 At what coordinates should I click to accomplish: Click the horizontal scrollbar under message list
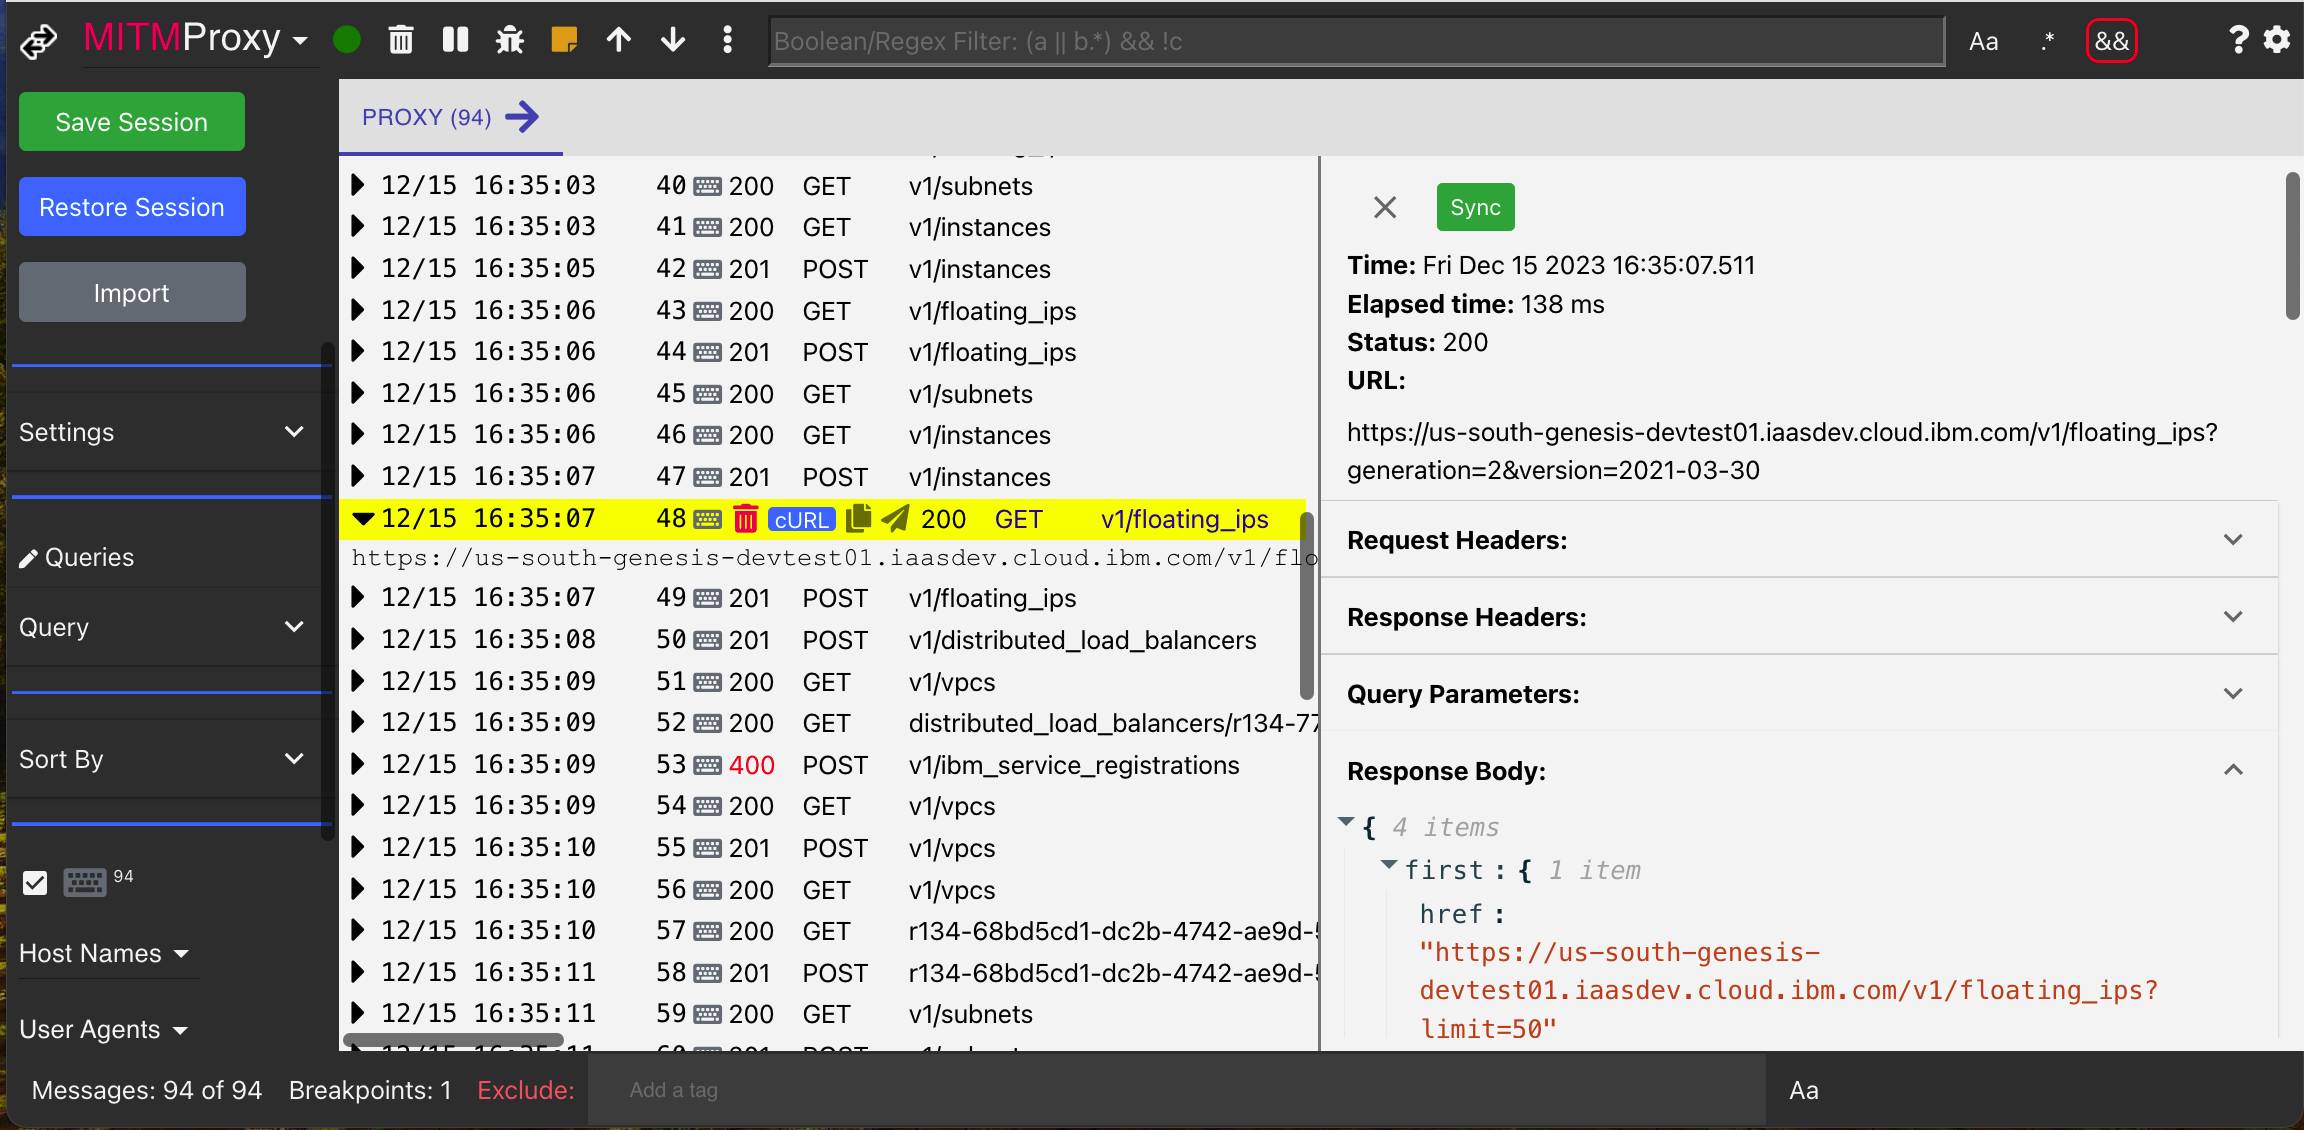(453, 1040)
